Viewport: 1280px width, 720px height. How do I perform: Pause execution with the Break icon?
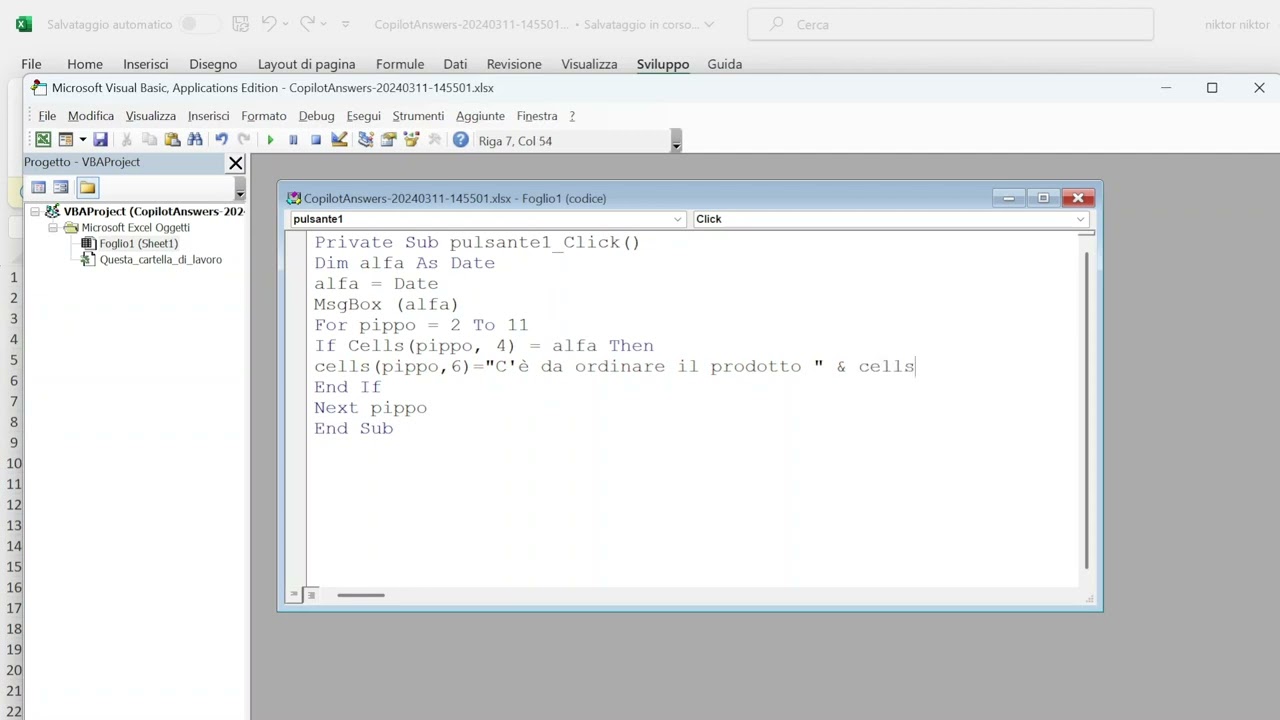[x=293, y=140]
